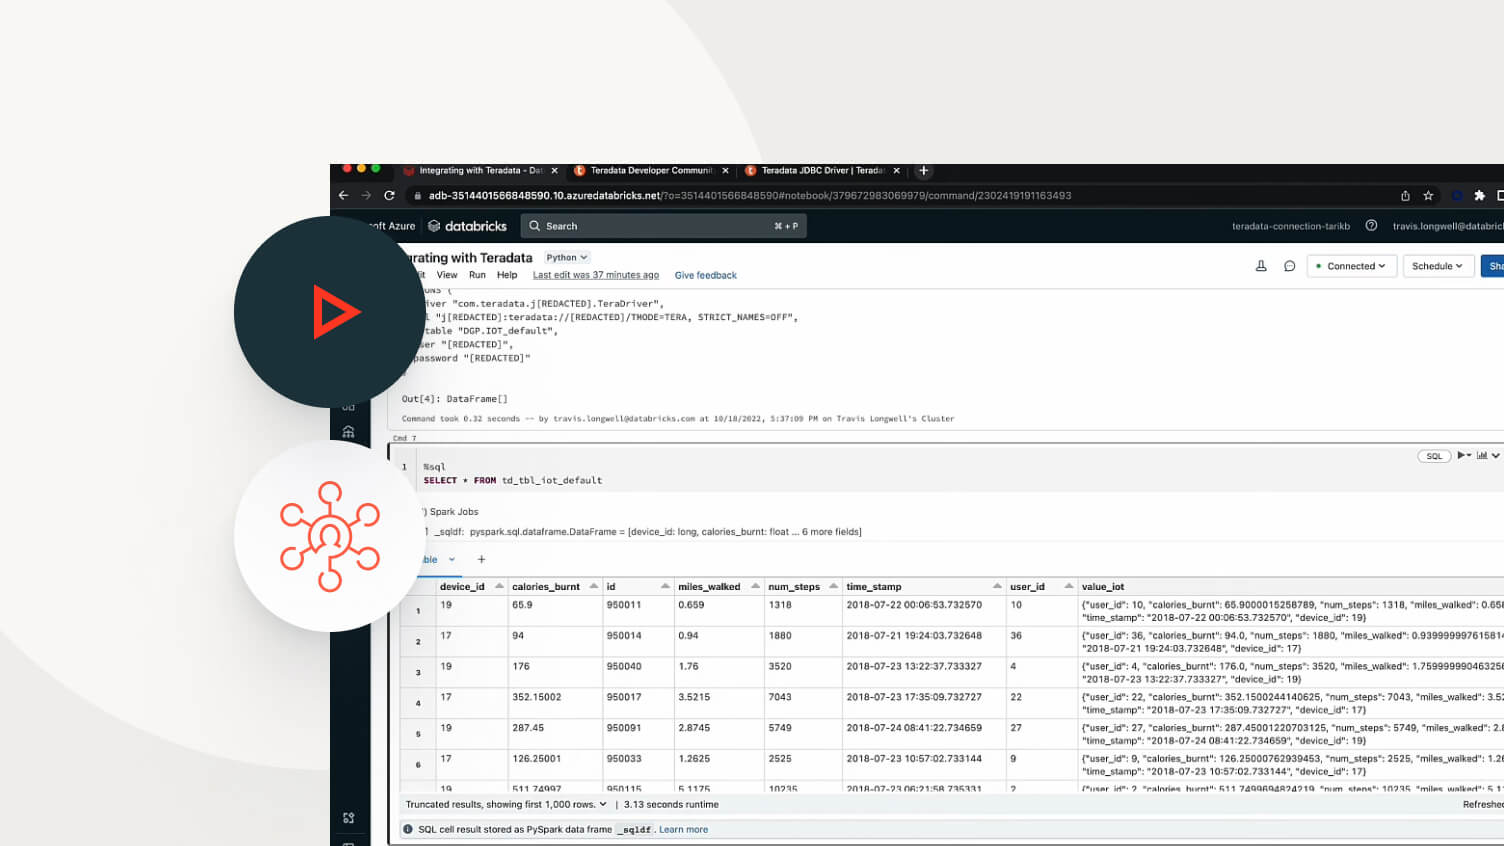Open the notebook comments icon
1504x846 pixels.
click(1289, 266)
